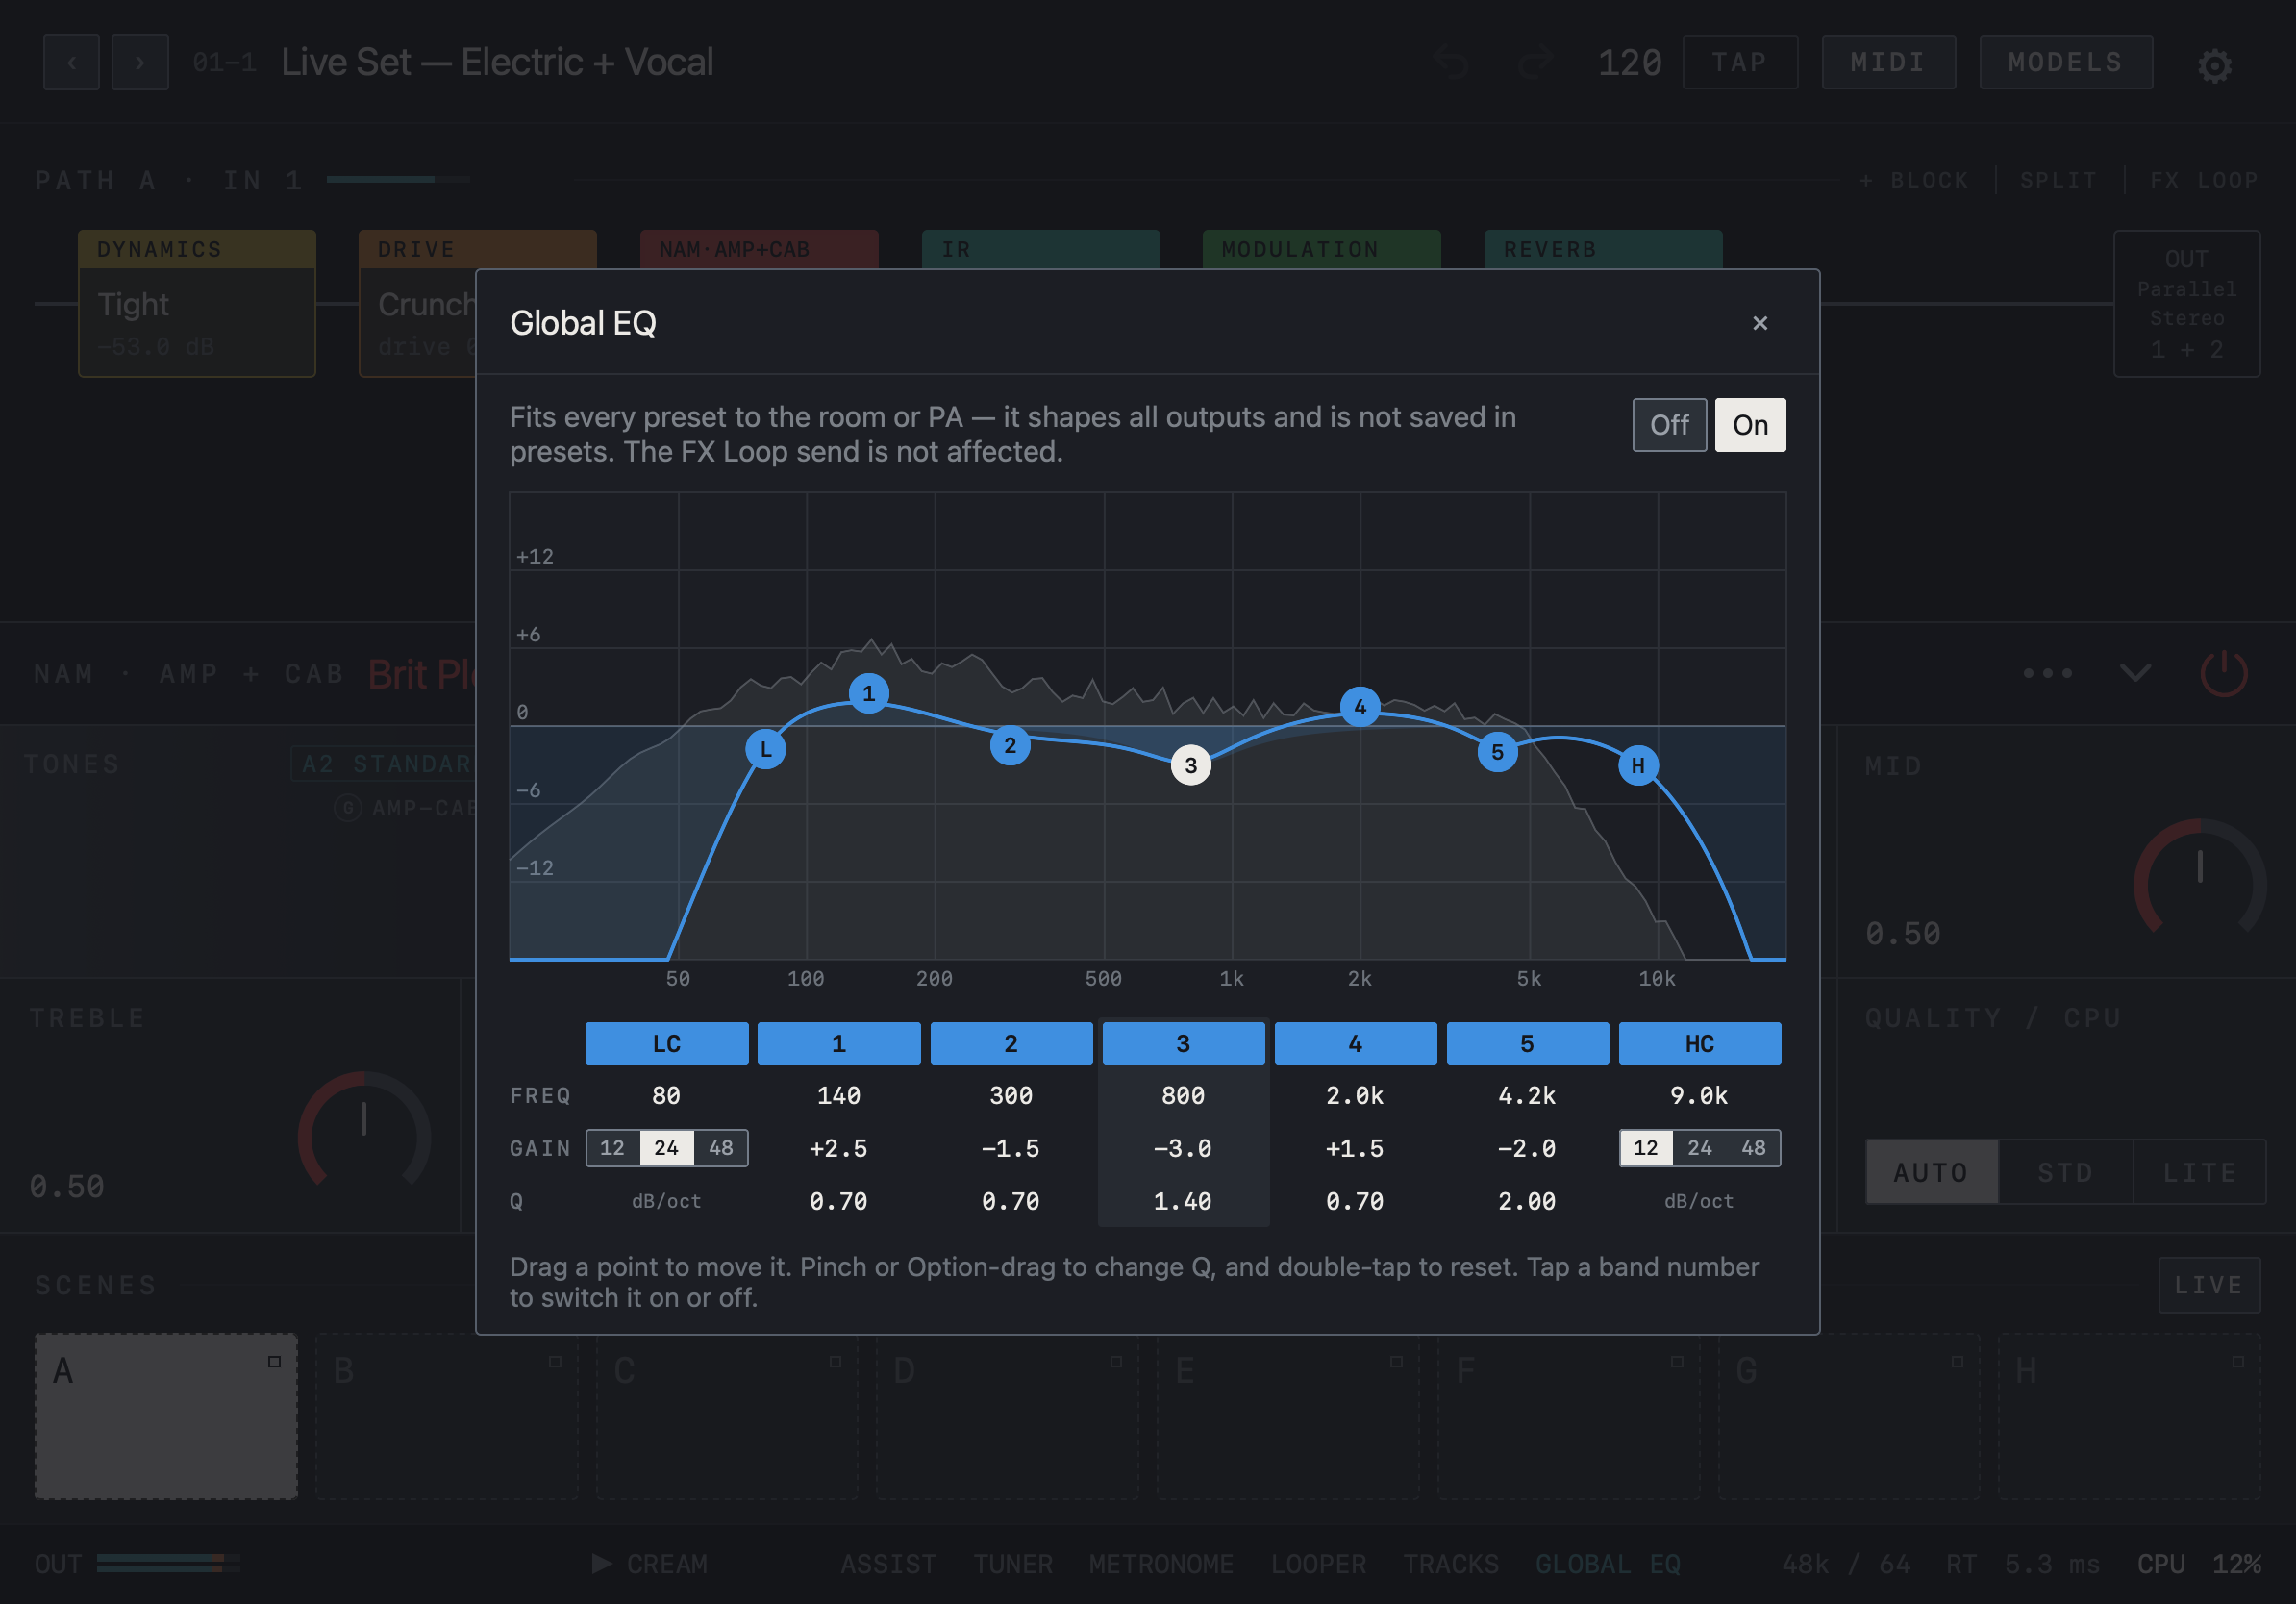Open the MODELS browser

[x=2065, y=62]
